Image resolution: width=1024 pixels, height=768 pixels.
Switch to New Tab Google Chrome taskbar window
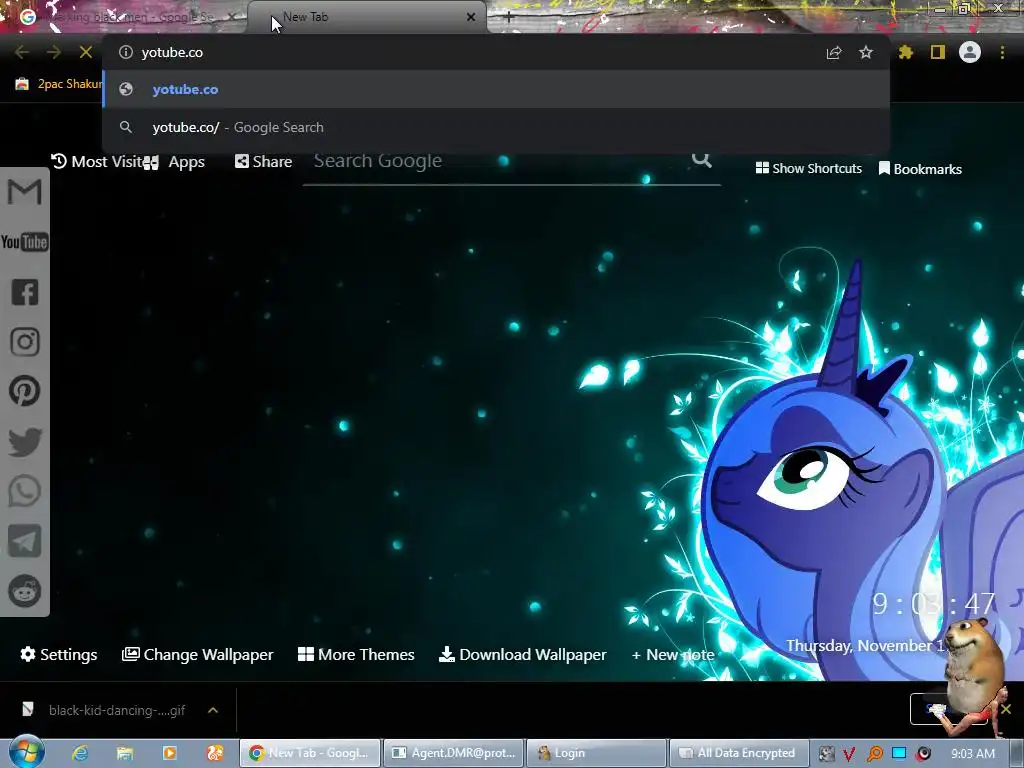click(x=310, y=753)
